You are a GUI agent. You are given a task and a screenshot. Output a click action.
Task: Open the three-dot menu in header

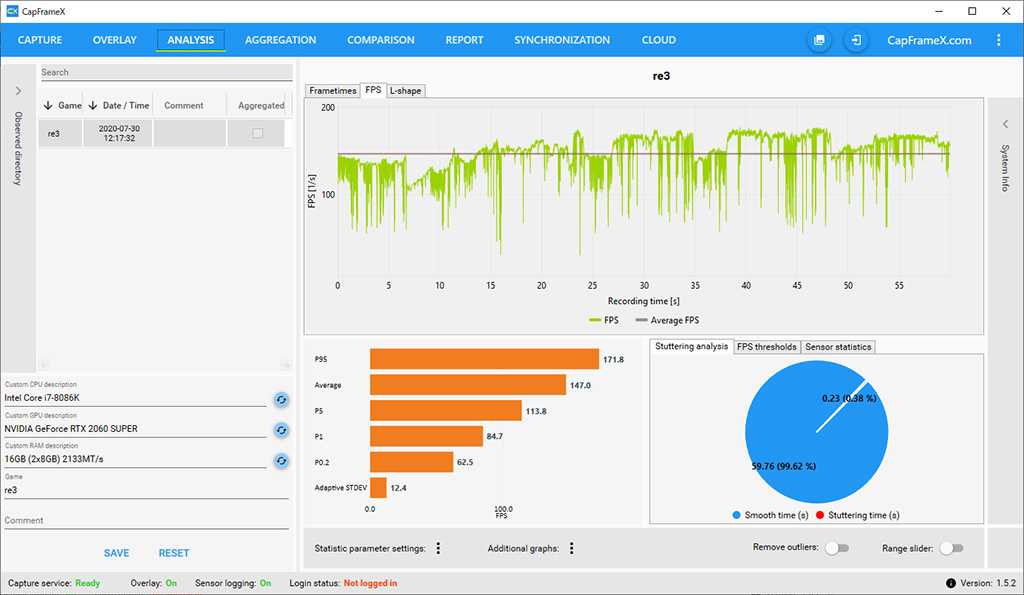(998, 40)
